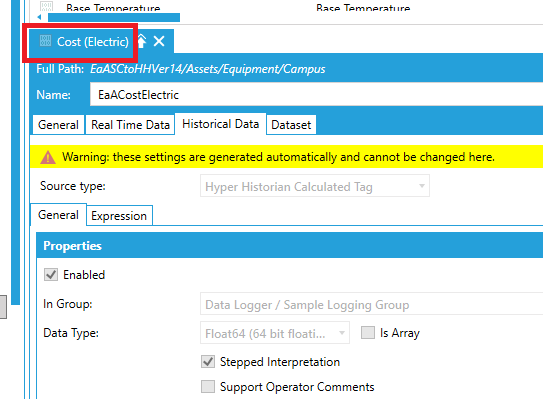Toggle the Enabled checkbox
The image size is (543, 399).
pyautogui.click(x=51, y=275)
